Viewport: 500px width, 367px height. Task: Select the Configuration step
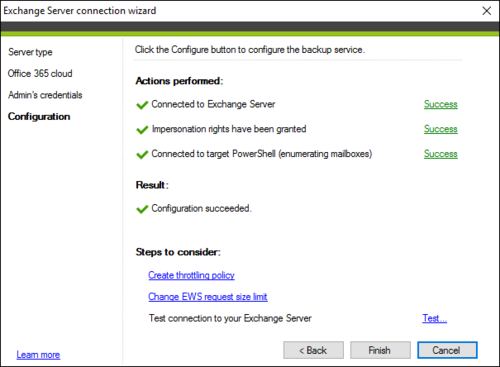click(x=39, y=117)
